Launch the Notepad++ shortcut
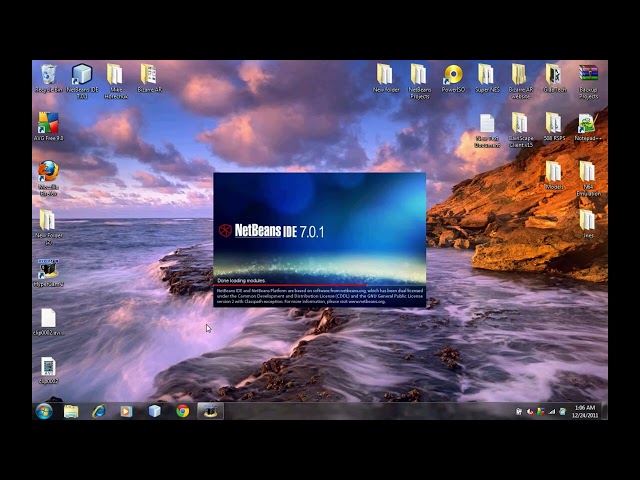The image size is (640, 480). coord(588,127)
